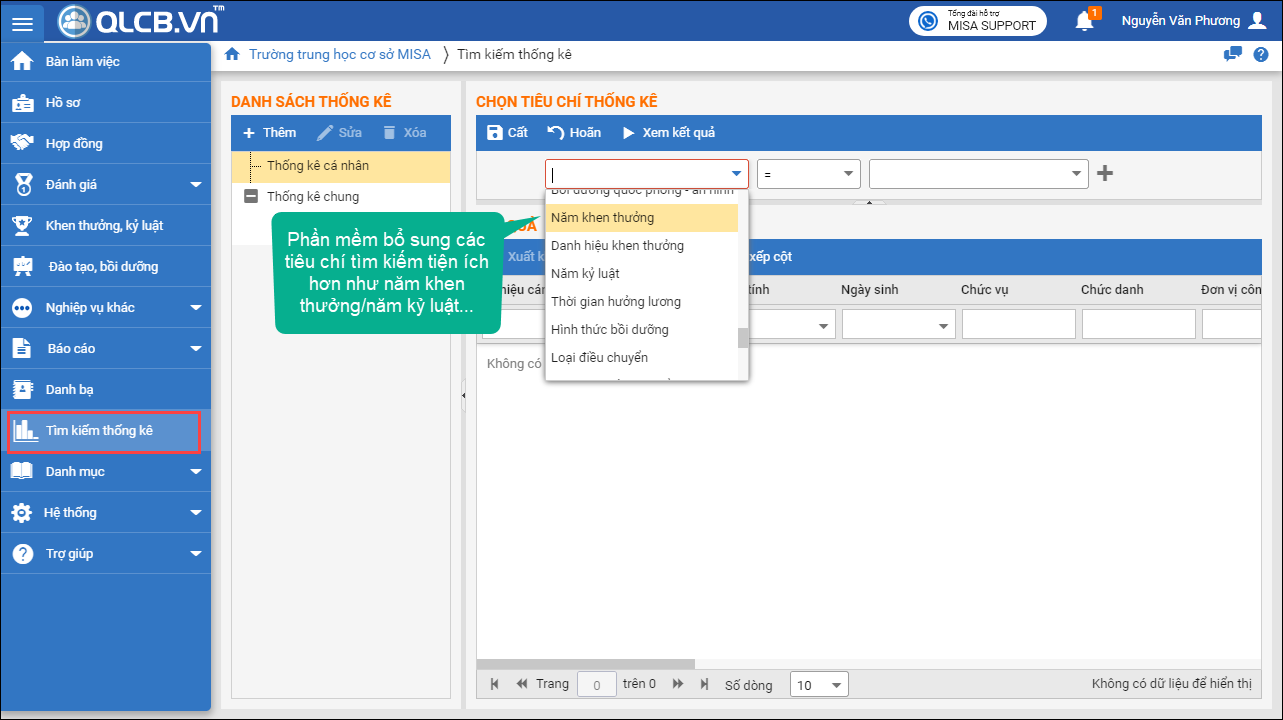Click the Xem kết quả button
1283x720 pixels.
click(669, 132)
